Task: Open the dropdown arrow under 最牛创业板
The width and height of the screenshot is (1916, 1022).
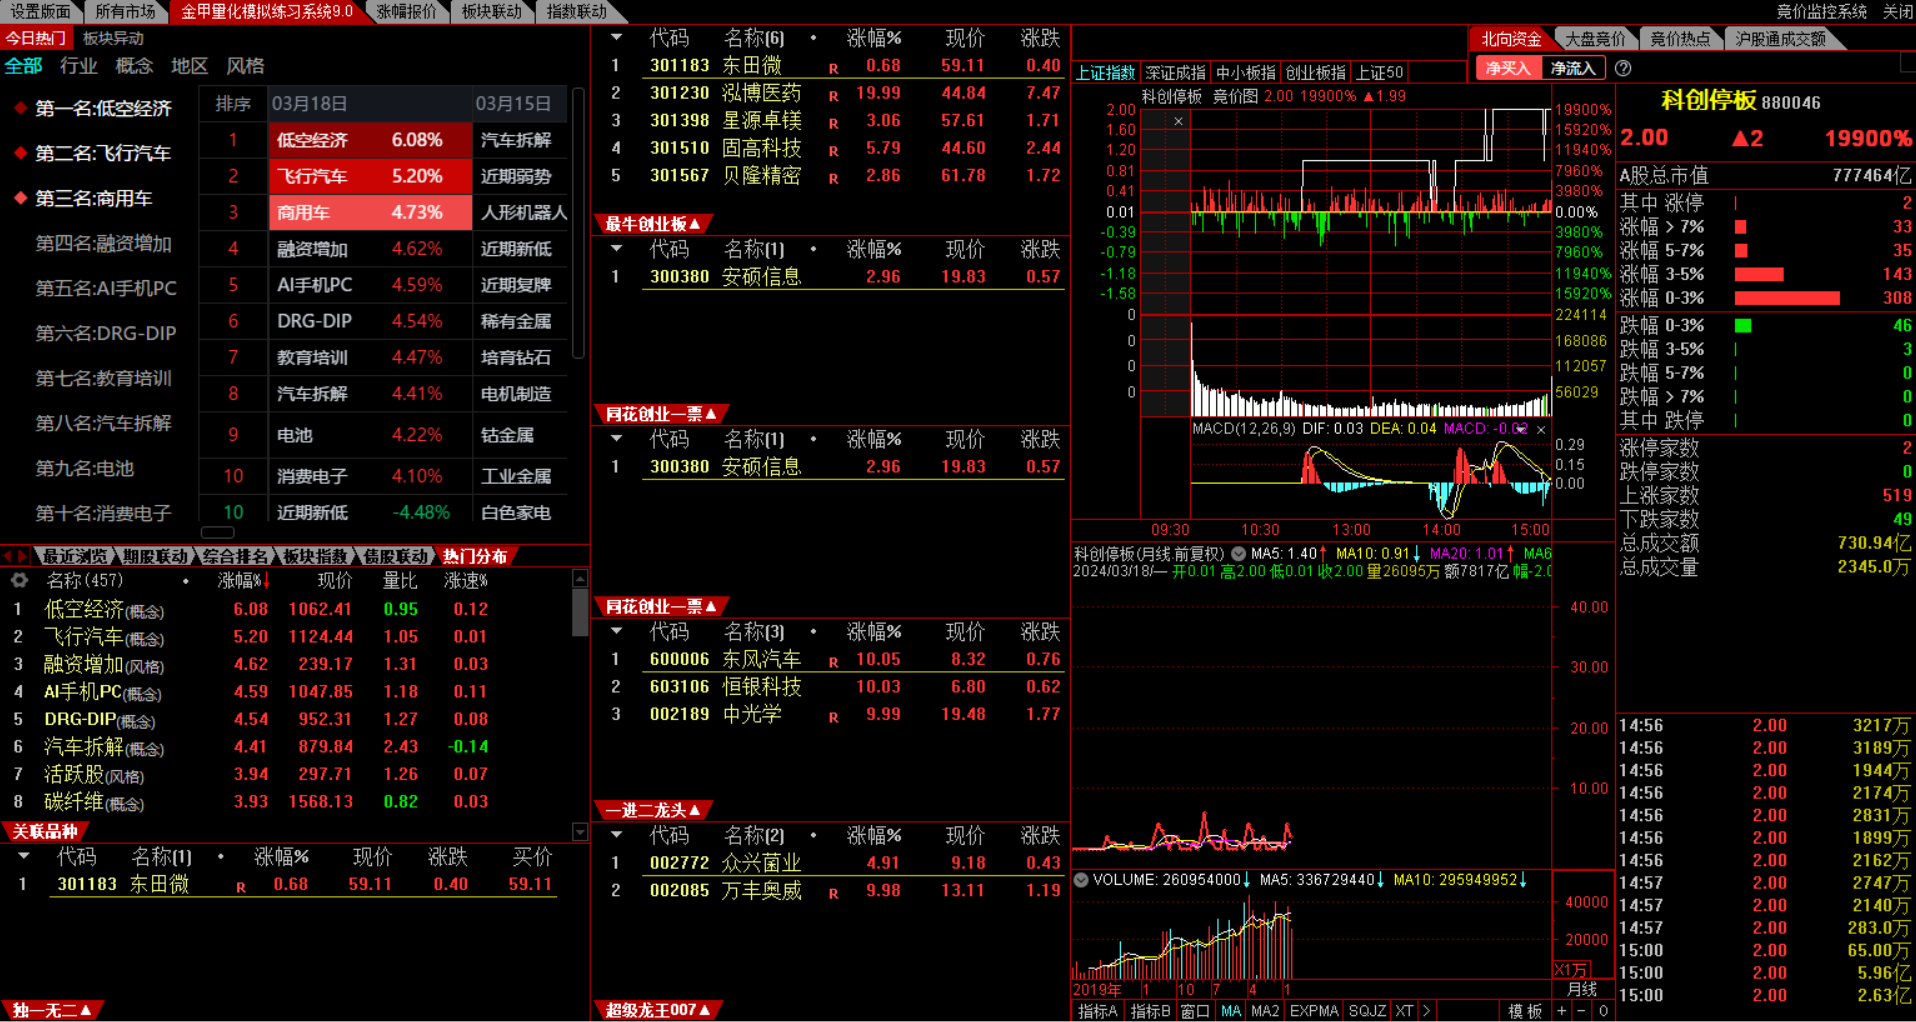Action: [x=617, y=249]
